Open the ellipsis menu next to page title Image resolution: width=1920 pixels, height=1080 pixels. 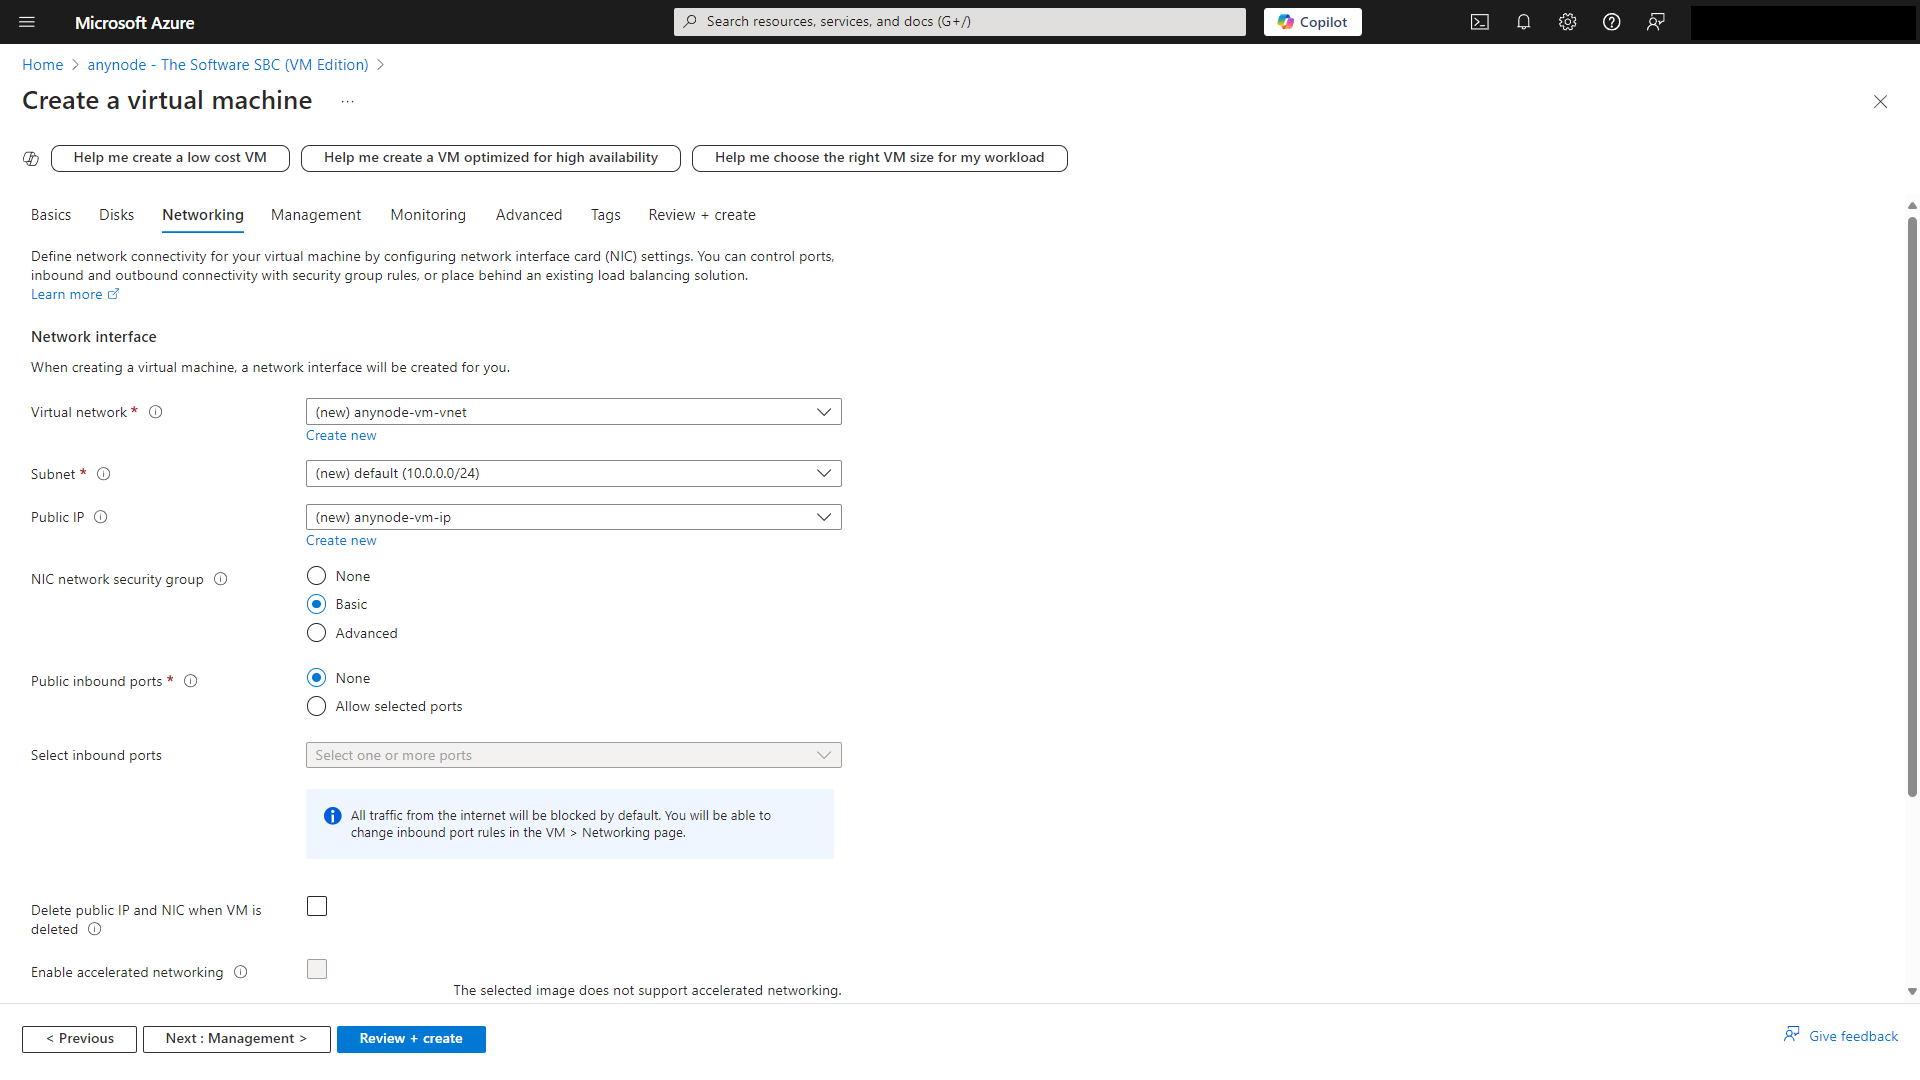pos(347,101)
